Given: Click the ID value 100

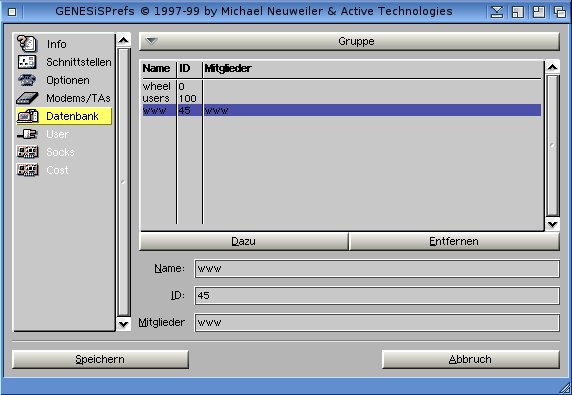Looking at the screenshot, I should point(188,98).
